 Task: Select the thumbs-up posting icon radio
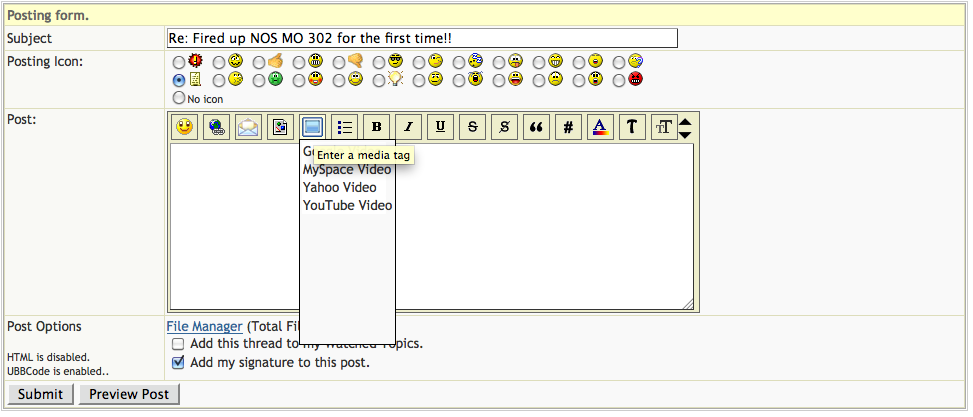260,62
